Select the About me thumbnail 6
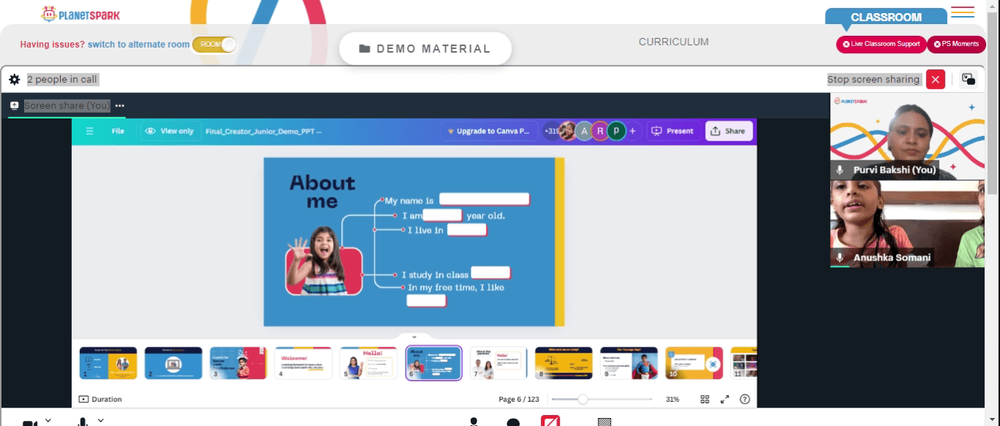This screenshot has height=426, width=1000. pos(434,363)
